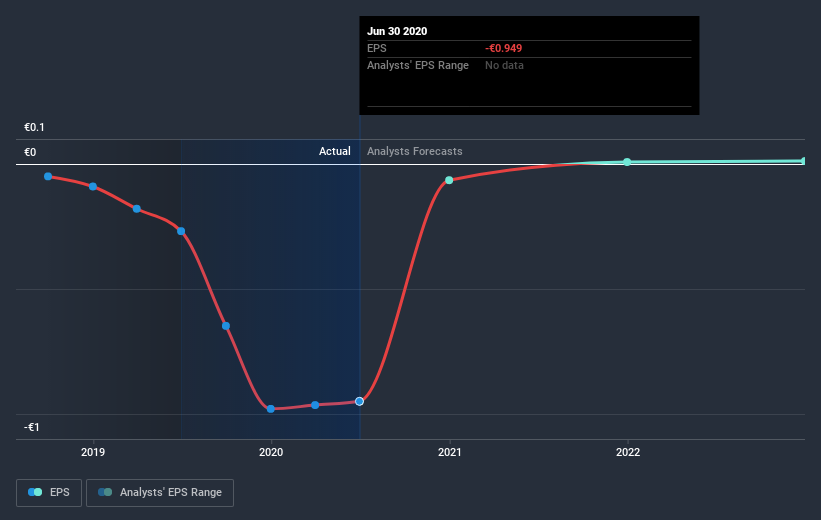821x520 pixels.
Task: Click the 2021 x-axis label
Action: click(449, 452)
